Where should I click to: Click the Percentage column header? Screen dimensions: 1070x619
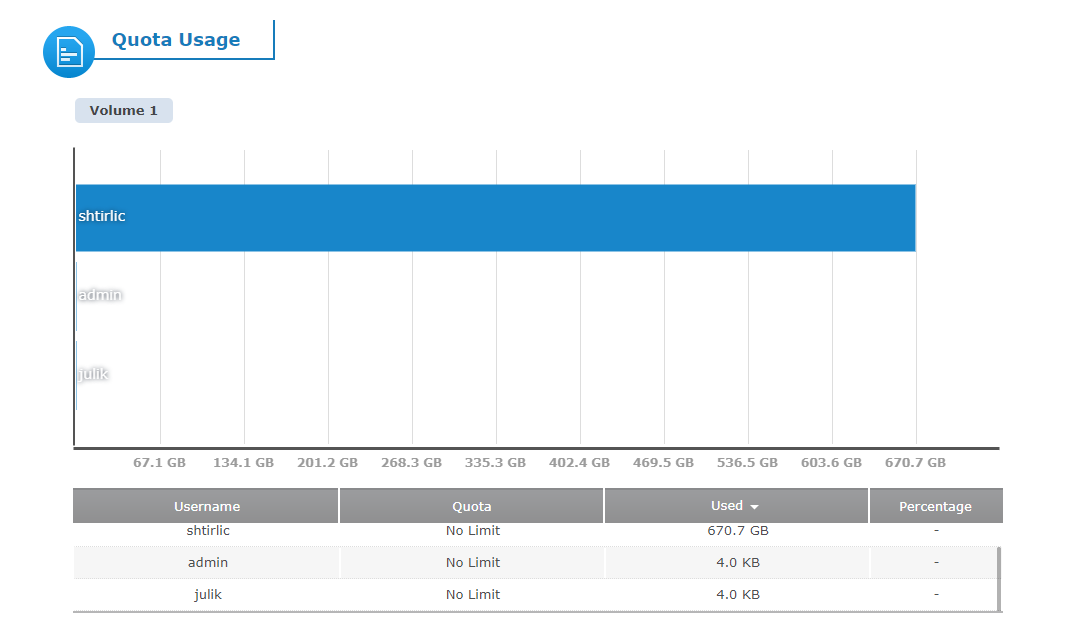(x=935, y=506)
